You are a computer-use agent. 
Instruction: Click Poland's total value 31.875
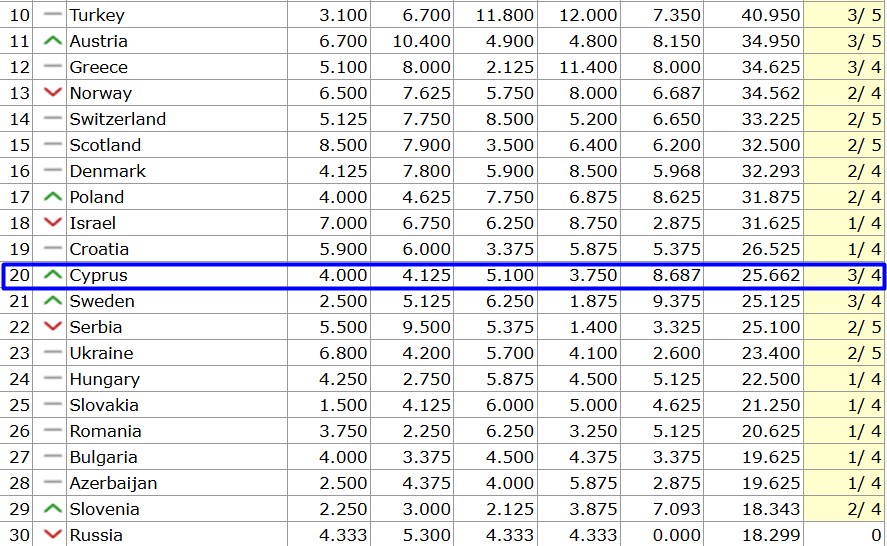pyautogui.click(x=771, y=197)
